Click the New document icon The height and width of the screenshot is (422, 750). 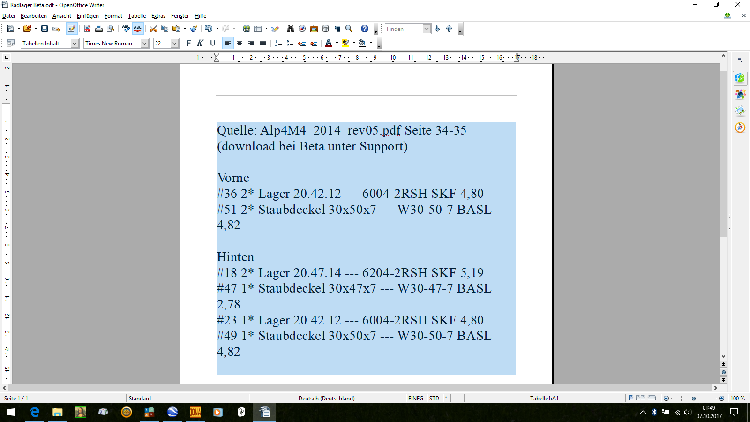point(10,29)
